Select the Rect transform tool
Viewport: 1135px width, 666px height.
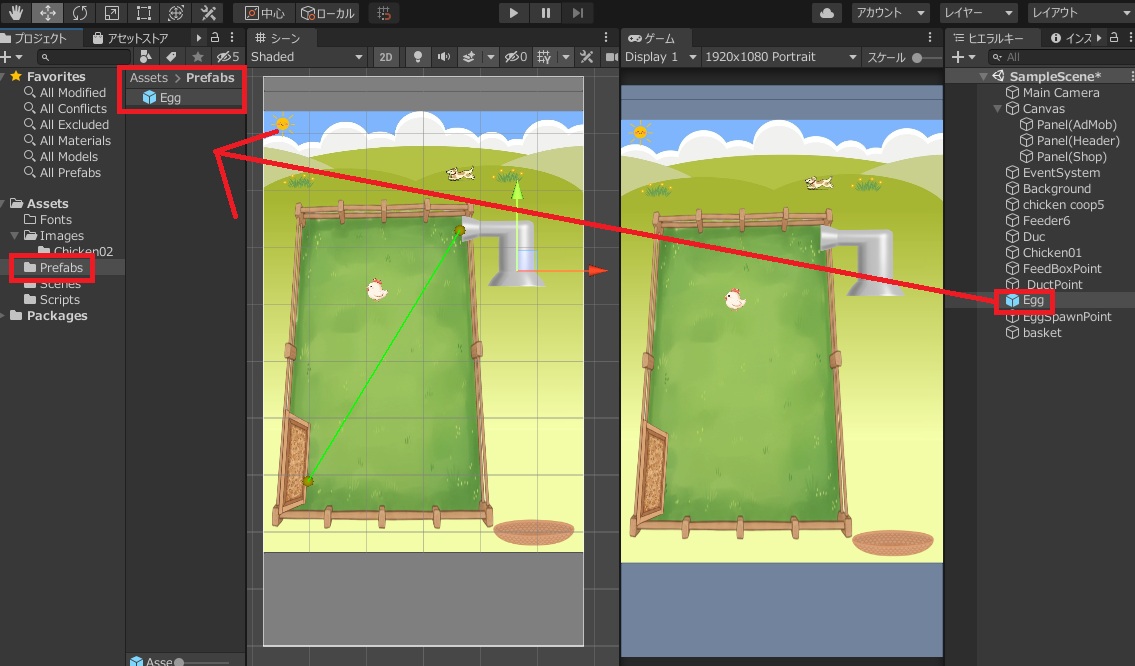144,13
